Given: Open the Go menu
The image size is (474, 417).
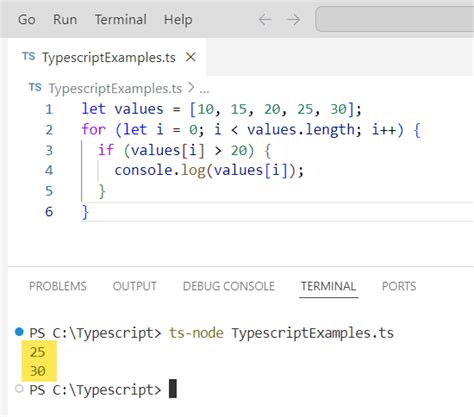Looking at the screenshot, I should click(27, 19).
